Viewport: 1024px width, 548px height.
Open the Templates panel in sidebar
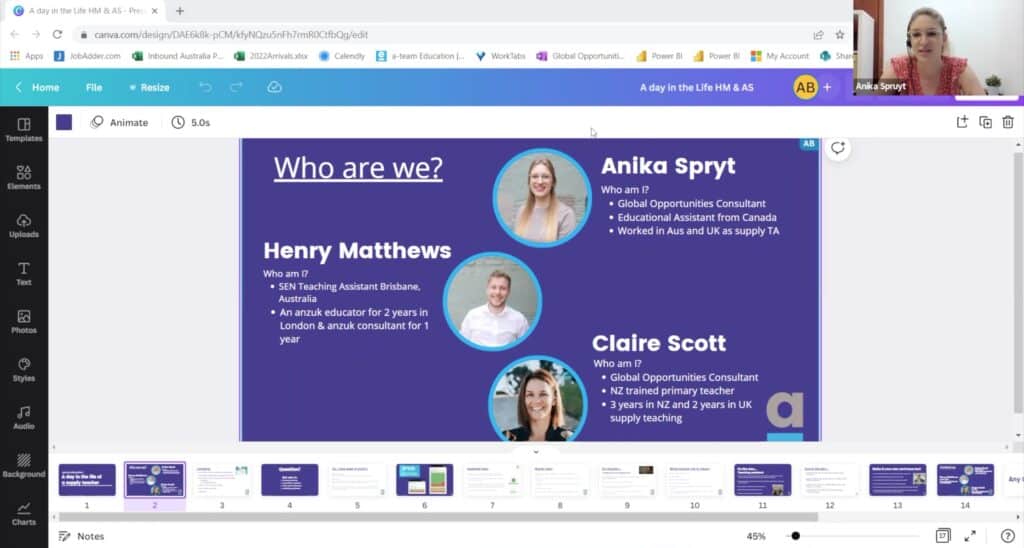pyautogui.click(x=23, y=129)
